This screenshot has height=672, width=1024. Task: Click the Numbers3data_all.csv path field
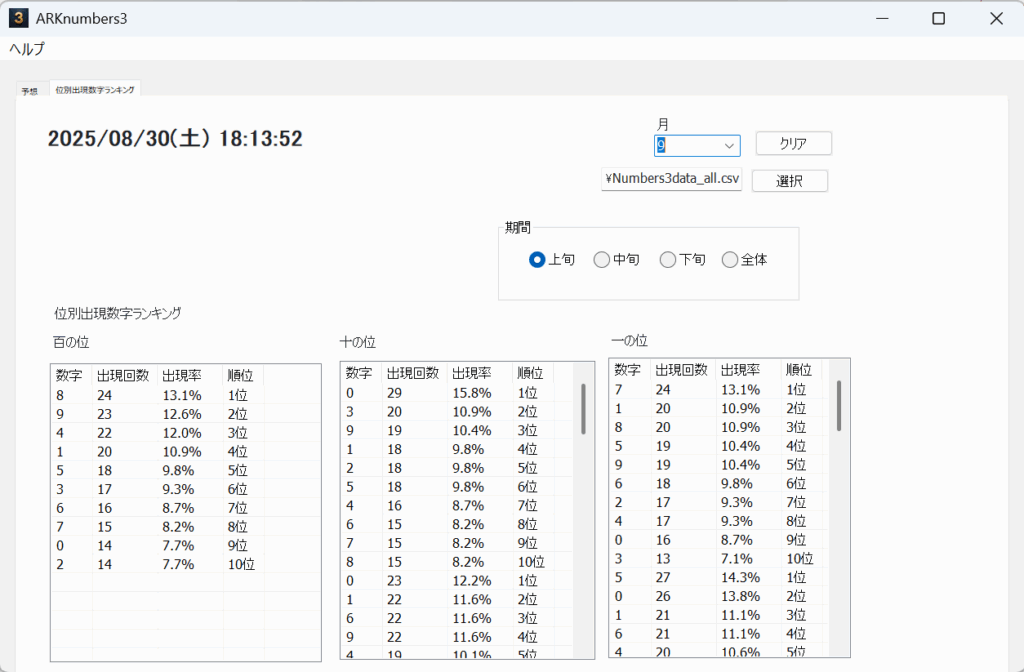tap(671, 179)
